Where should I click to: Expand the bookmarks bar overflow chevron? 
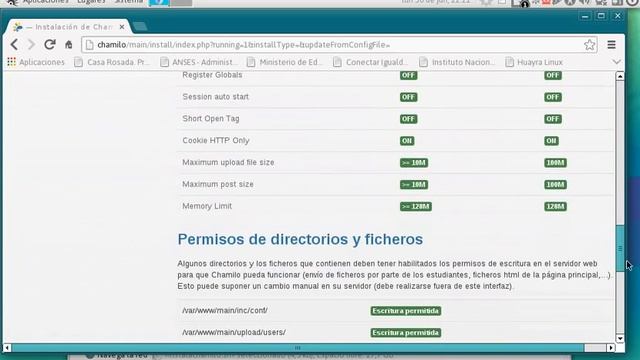pos(616,62)
